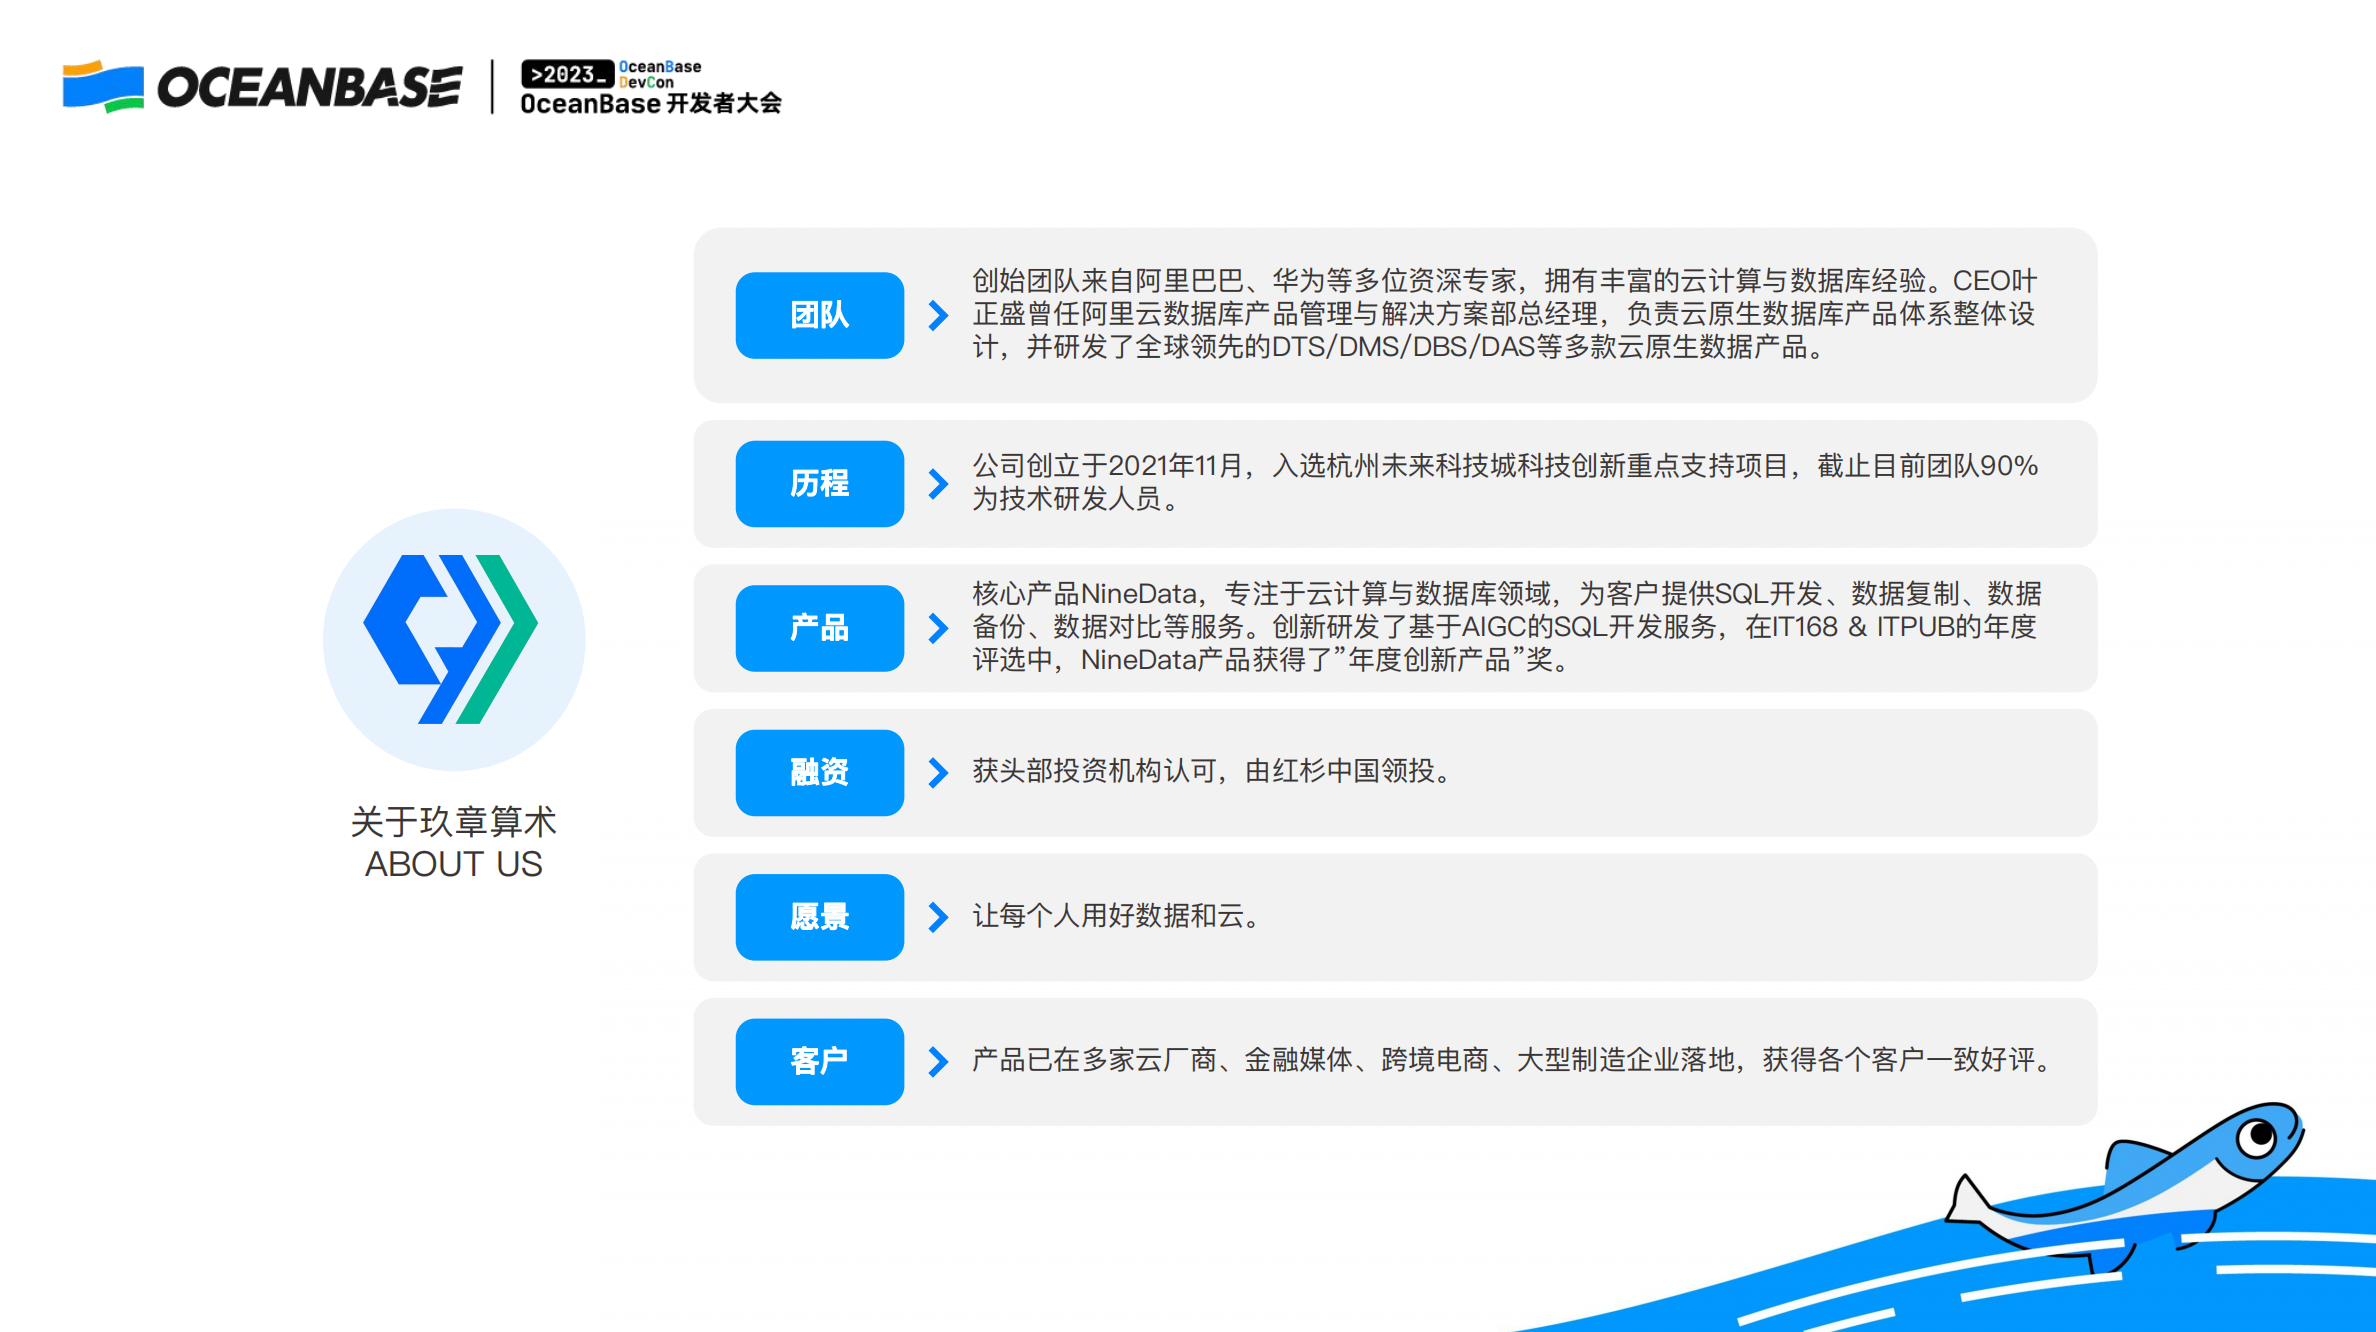This screenshot has width=2376, height=1332.
Task: Click the 愿景 blue button
Action: pyautogui.click(x=819, y=917)
